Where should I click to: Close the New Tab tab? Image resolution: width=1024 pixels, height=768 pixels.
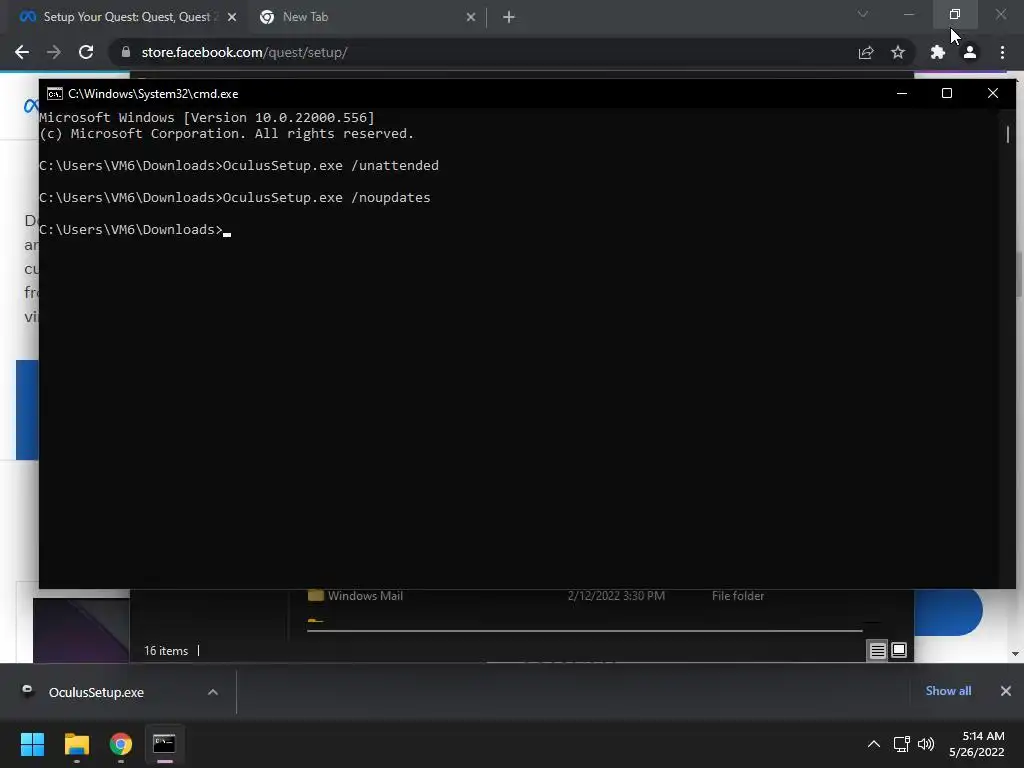[x=471, y=17]
